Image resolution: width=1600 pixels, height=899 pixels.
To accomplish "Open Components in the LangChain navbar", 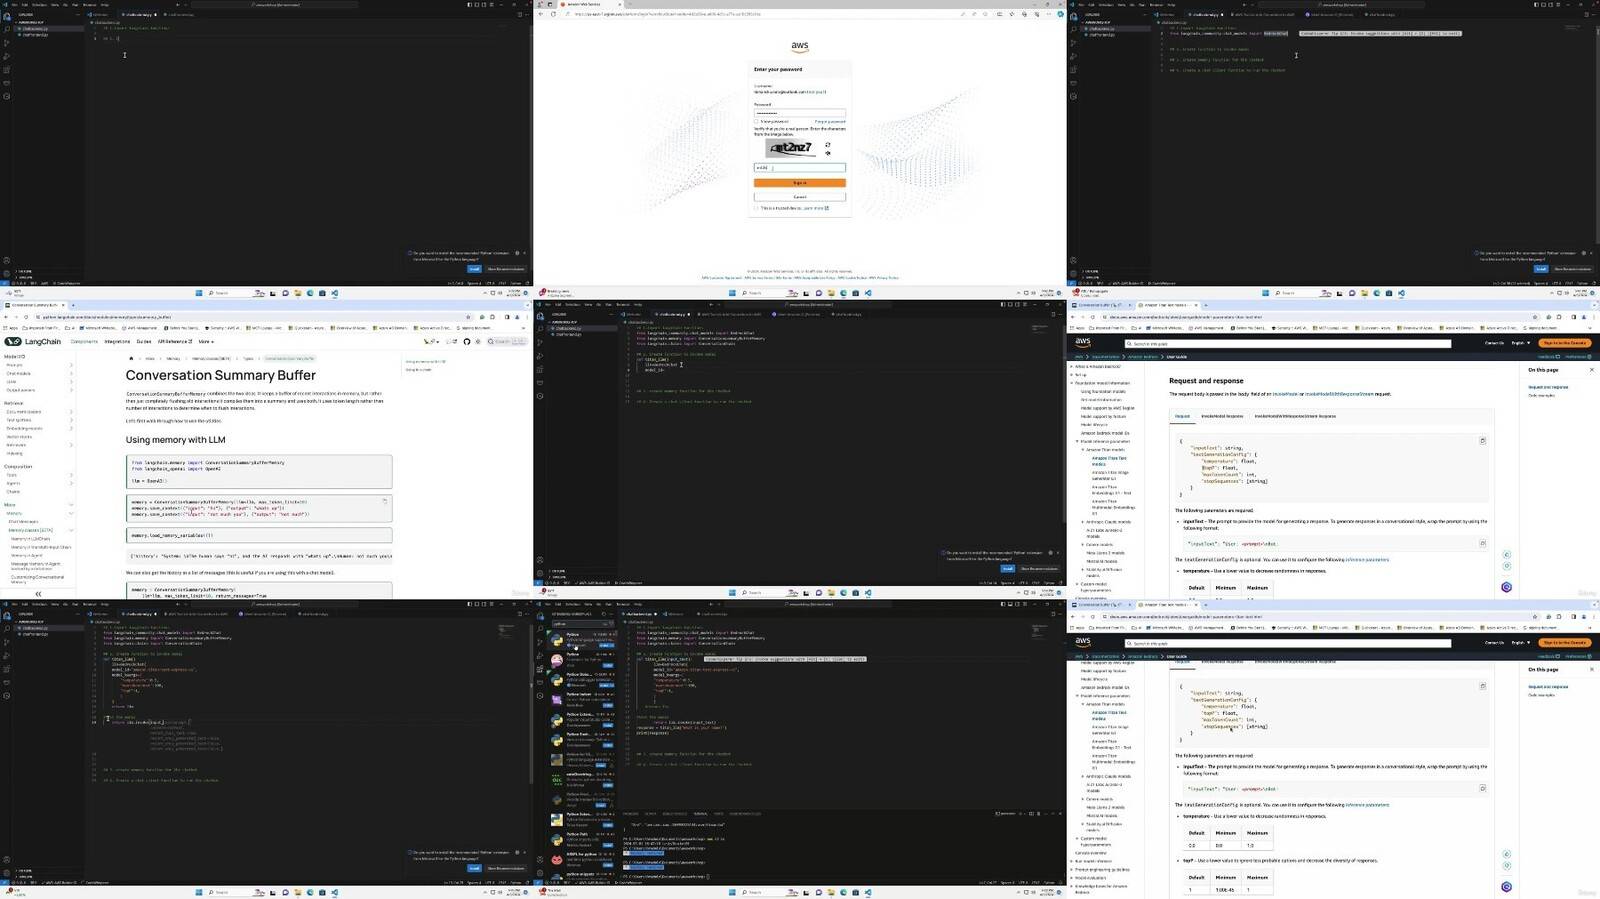I will pyautogui.click(x=84, y=341).
